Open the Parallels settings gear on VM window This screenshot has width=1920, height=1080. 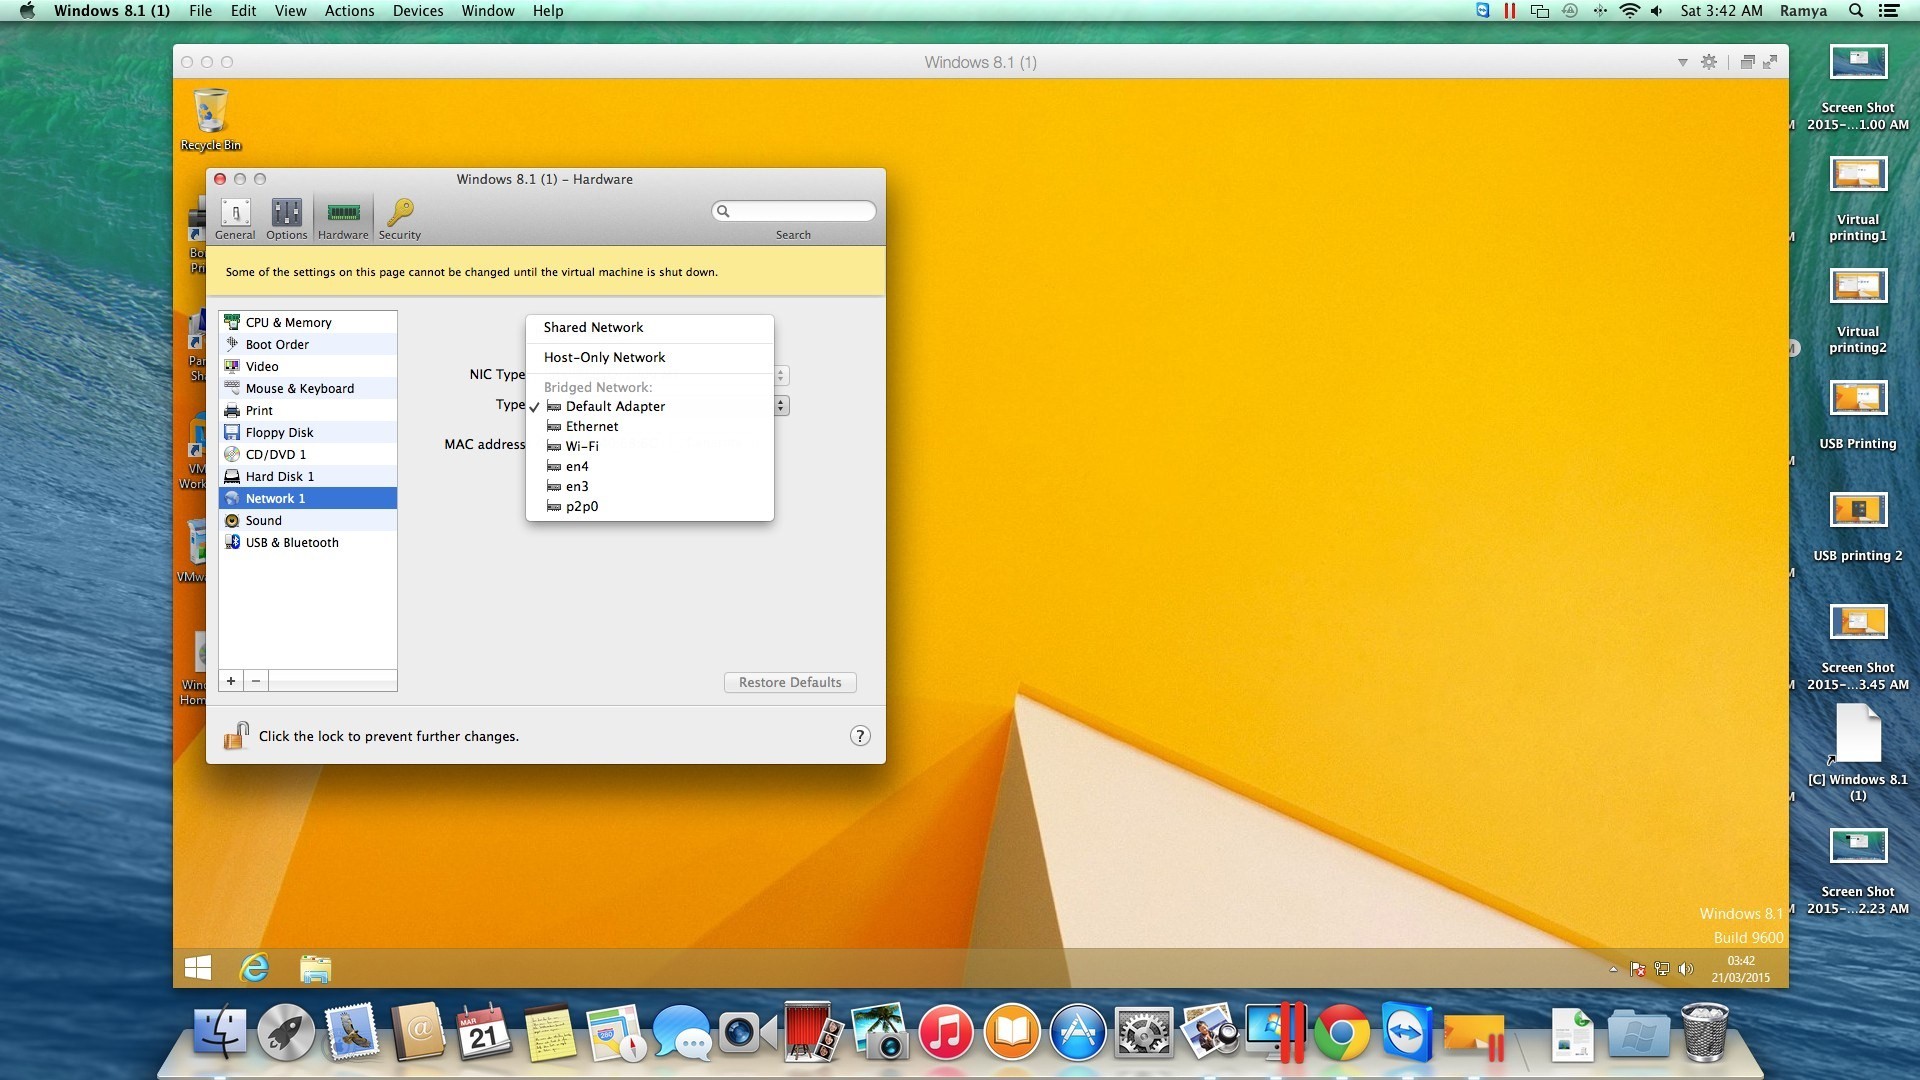pyautogui.click(x=1709, y=61)
